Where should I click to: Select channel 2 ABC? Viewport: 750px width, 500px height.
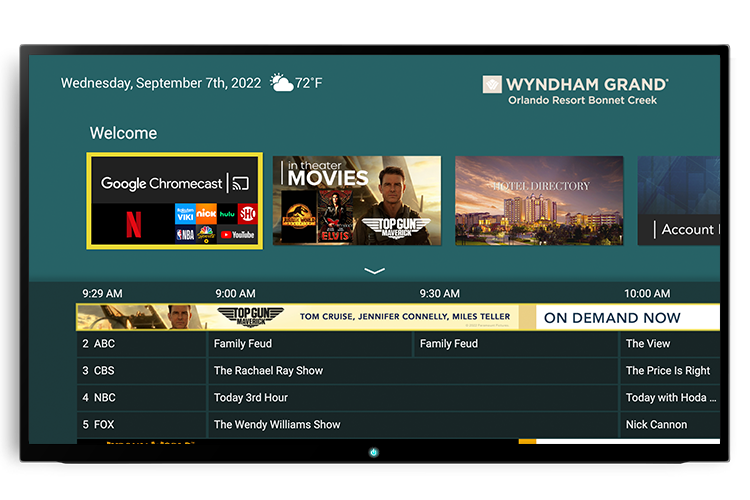coord(141,344)
